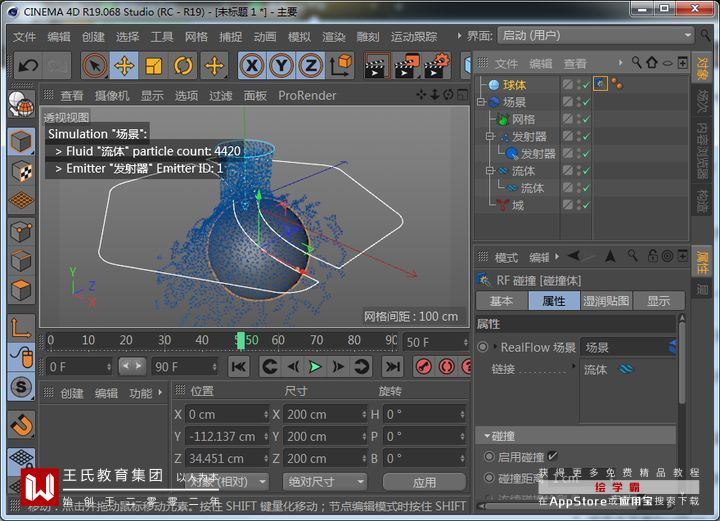Screen dimensions: 720x521
Task: Collapse the 发射器 parent tree node
Action: [x=490, y=136]
